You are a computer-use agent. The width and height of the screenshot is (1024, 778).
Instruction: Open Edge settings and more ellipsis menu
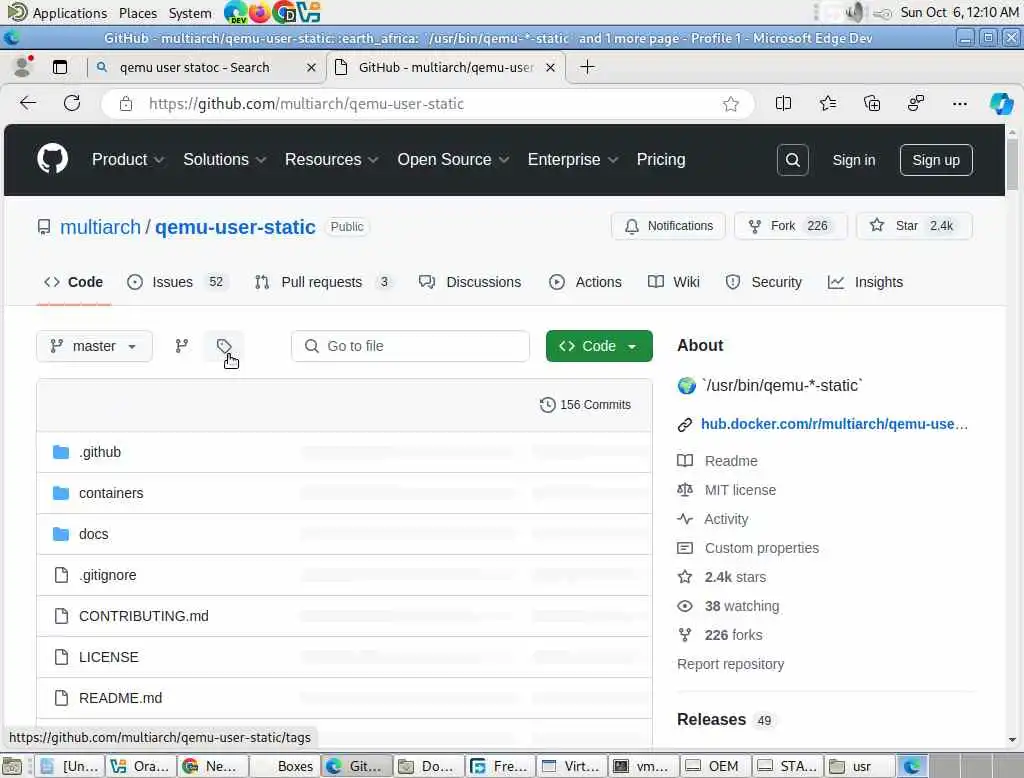pos(959,103)
